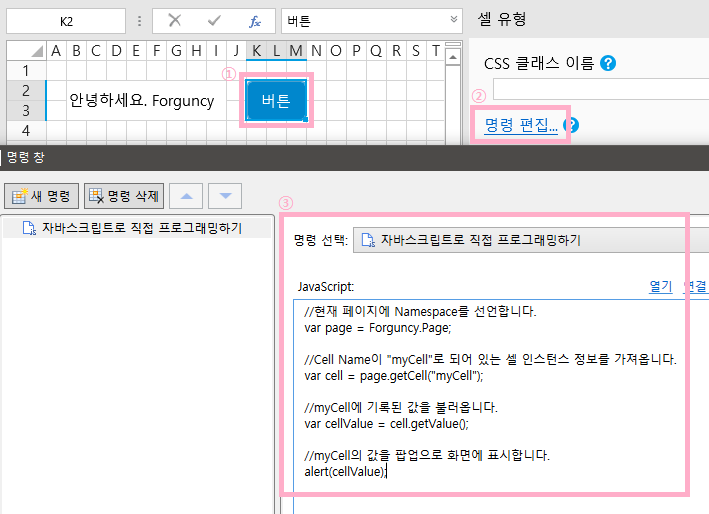Move command down with the down arrow
The image size is (709, 514).
[x=225, y=196]
